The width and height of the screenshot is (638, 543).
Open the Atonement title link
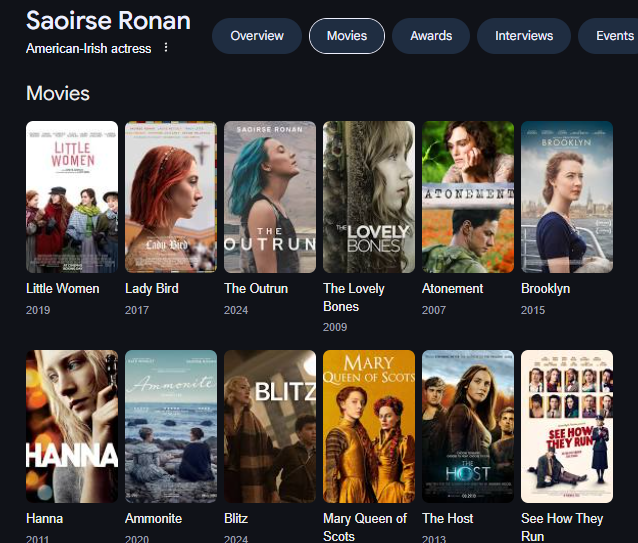pyautogui.click(x=452, y=288)
